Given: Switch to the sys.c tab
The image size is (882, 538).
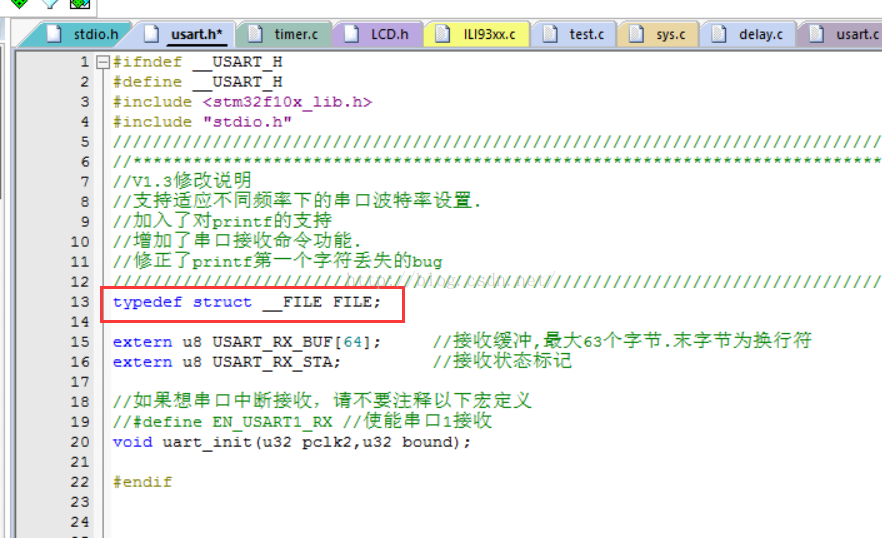Looking at the screenshot, I should click(659, 34).
